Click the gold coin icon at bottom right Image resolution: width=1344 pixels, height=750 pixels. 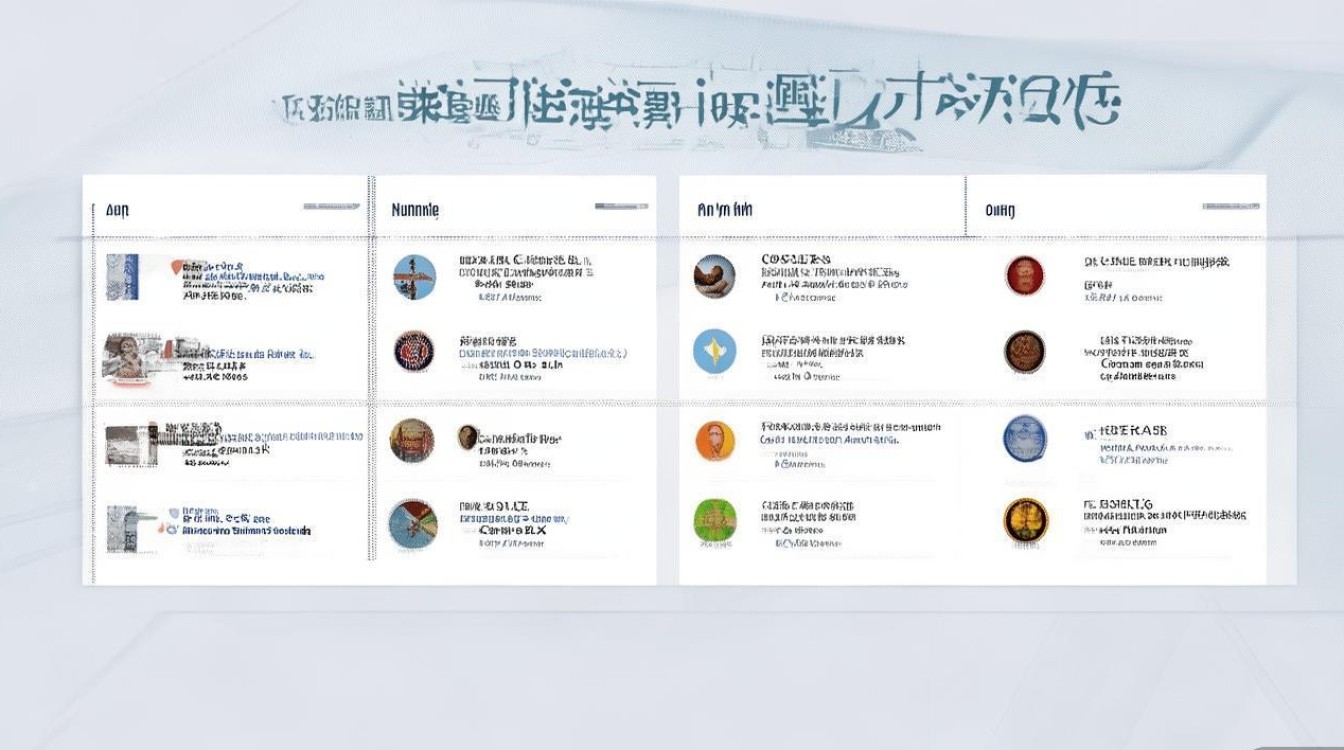coord(1025,520)
